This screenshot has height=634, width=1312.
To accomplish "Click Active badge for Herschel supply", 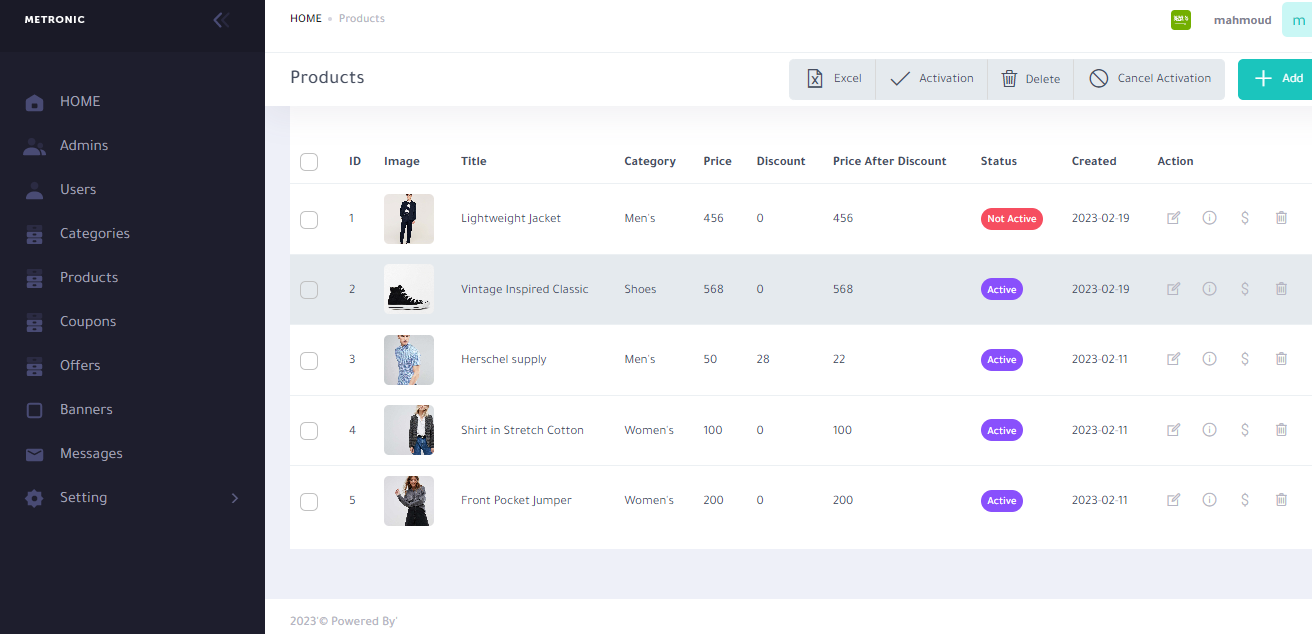I will (1001, 360).
